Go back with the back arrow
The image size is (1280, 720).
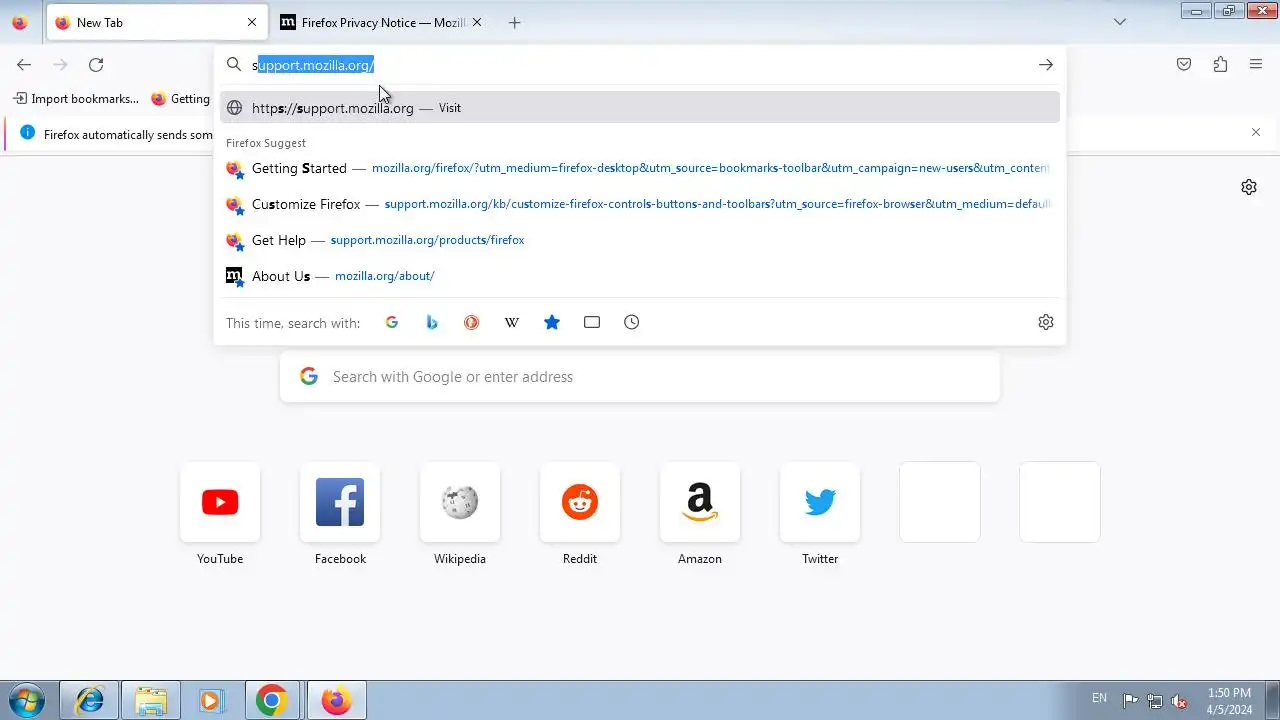coord(24,65)
